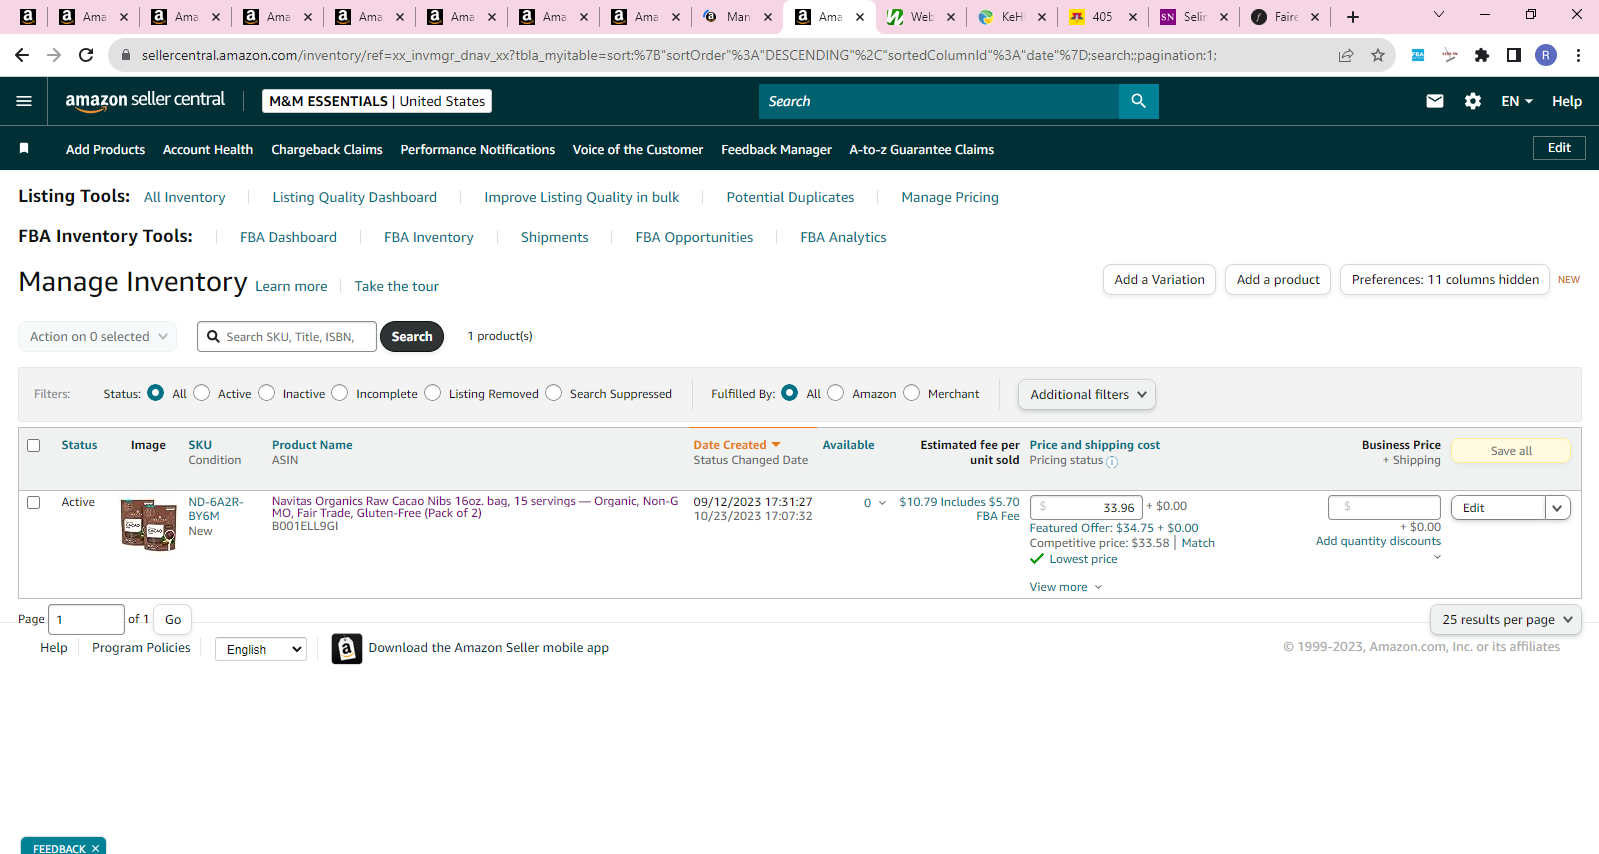The image size is (1599, 854).
Task: Open the settings gear icon
Action: [1473, 101]
